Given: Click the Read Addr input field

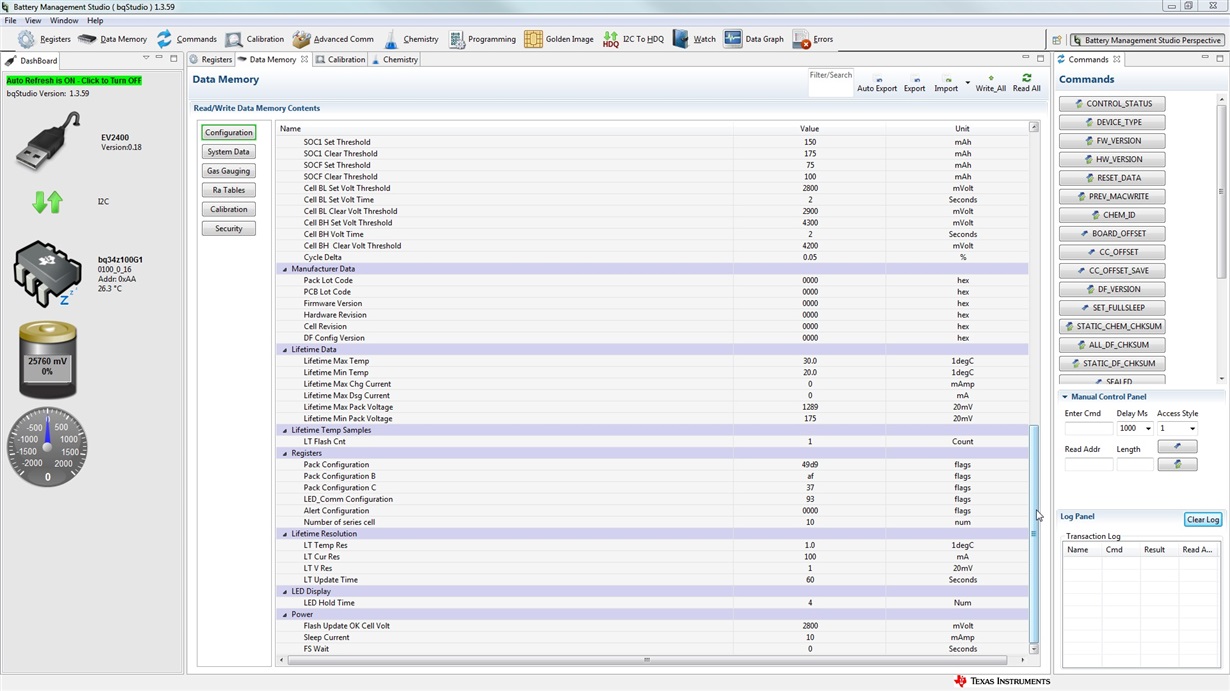Looking at the screenshot, I should click(1088, 464).
